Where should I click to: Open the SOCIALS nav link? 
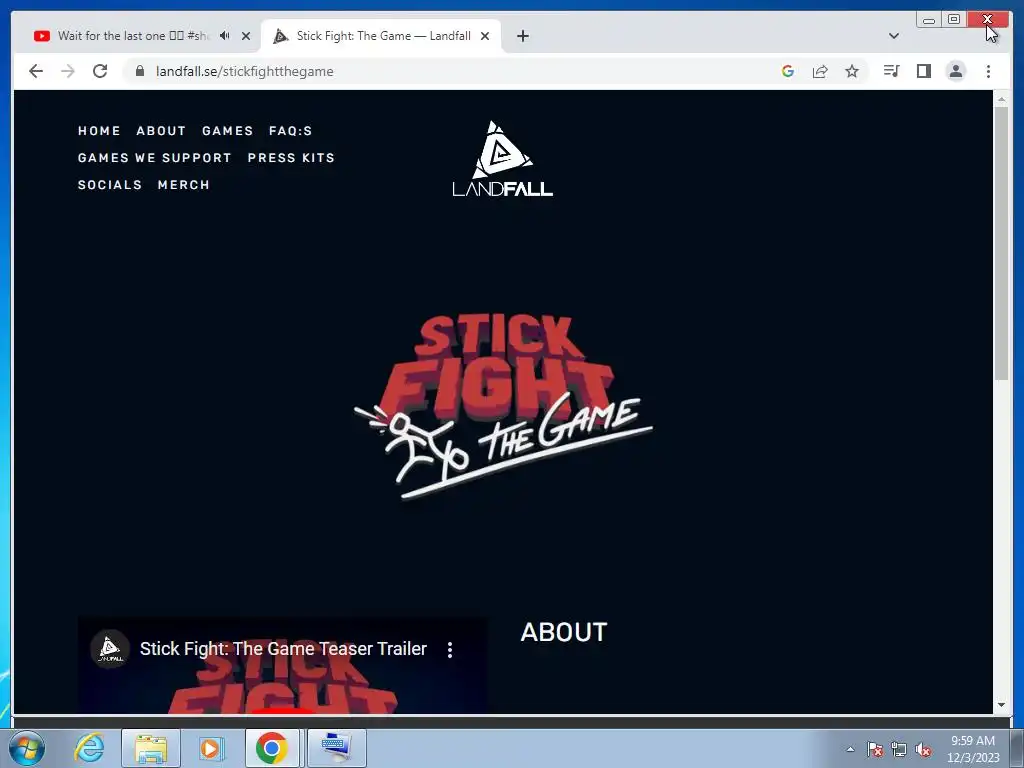(x=110, y=185)
